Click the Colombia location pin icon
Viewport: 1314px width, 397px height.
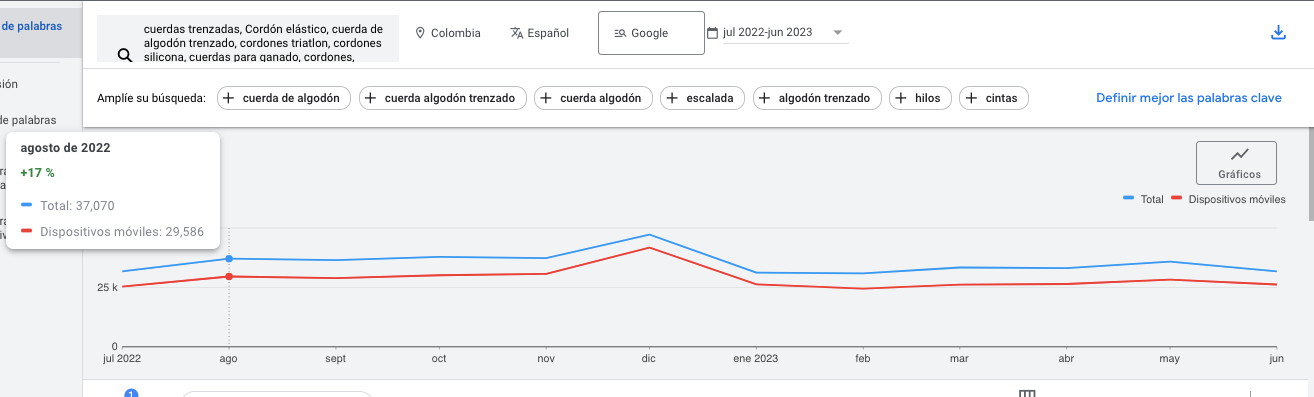pyautogui.click(x=420, y=33)
